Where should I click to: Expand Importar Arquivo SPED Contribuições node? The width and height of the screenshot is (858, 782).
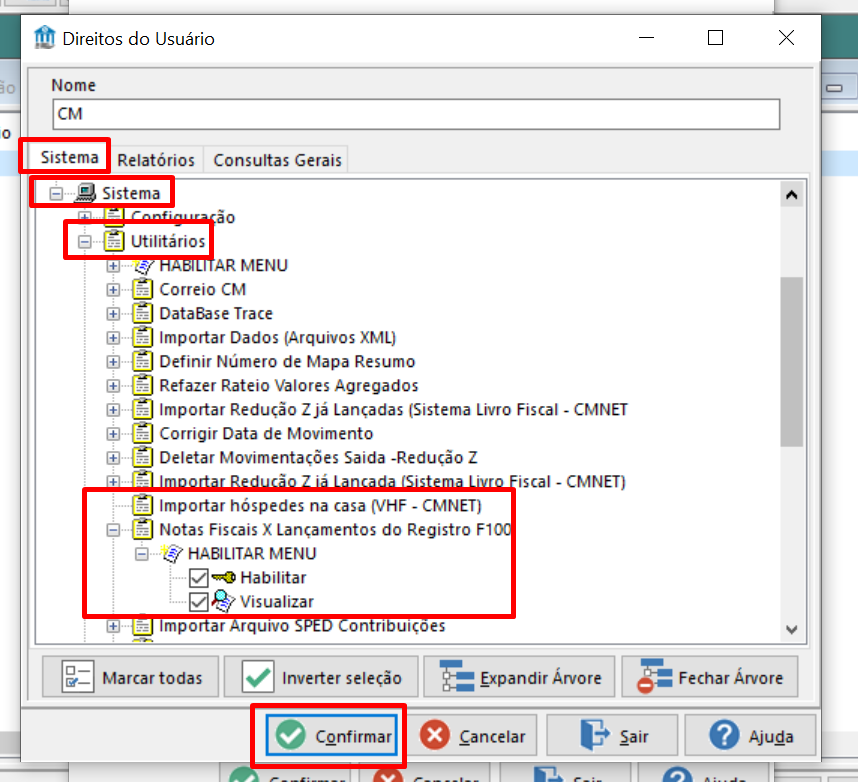pos(113,626)
